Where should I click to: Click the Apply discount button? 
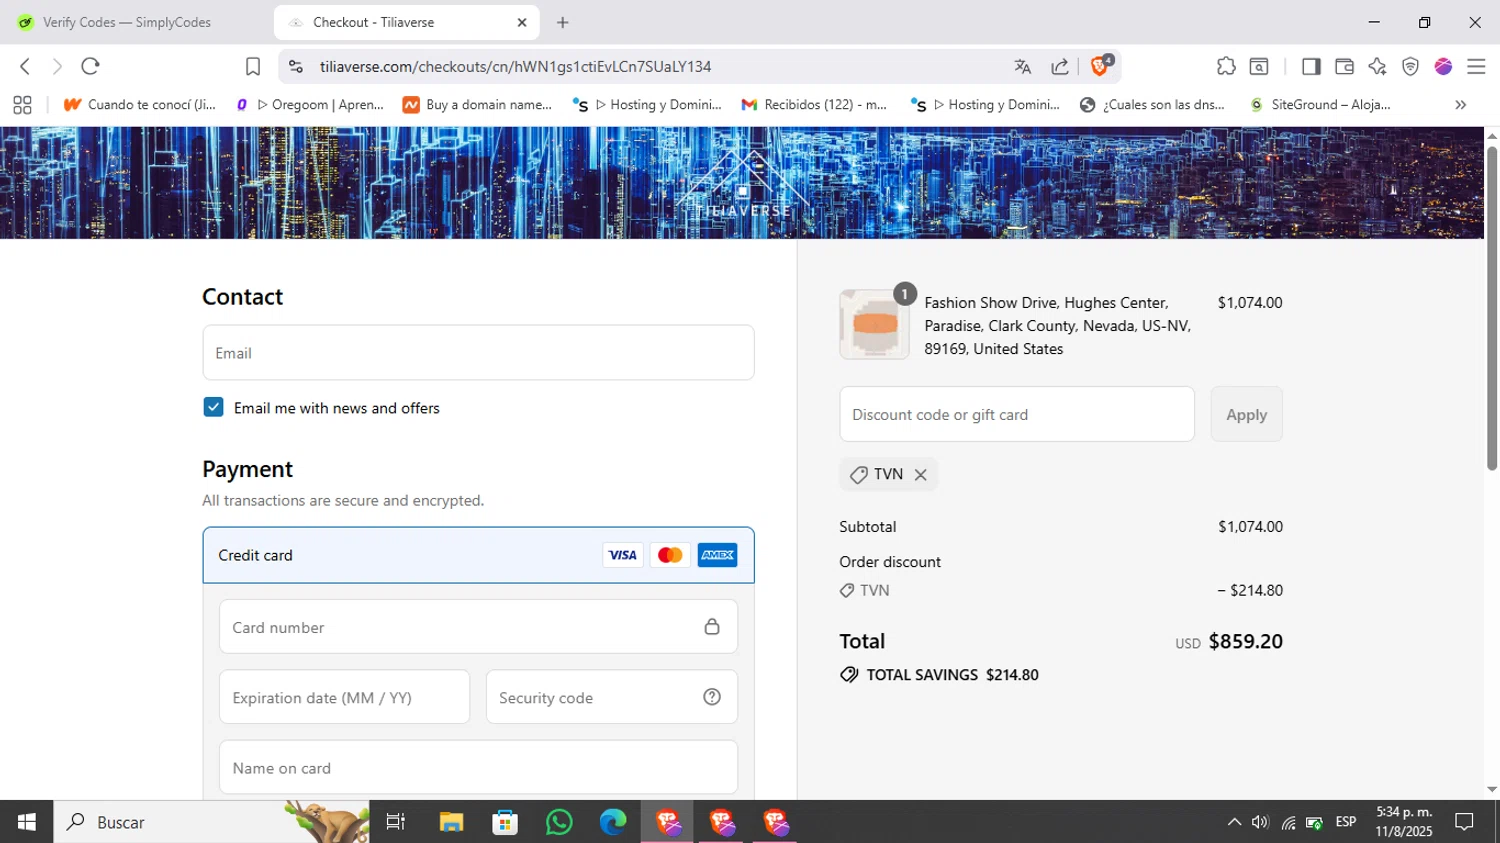click(1246, 414)
